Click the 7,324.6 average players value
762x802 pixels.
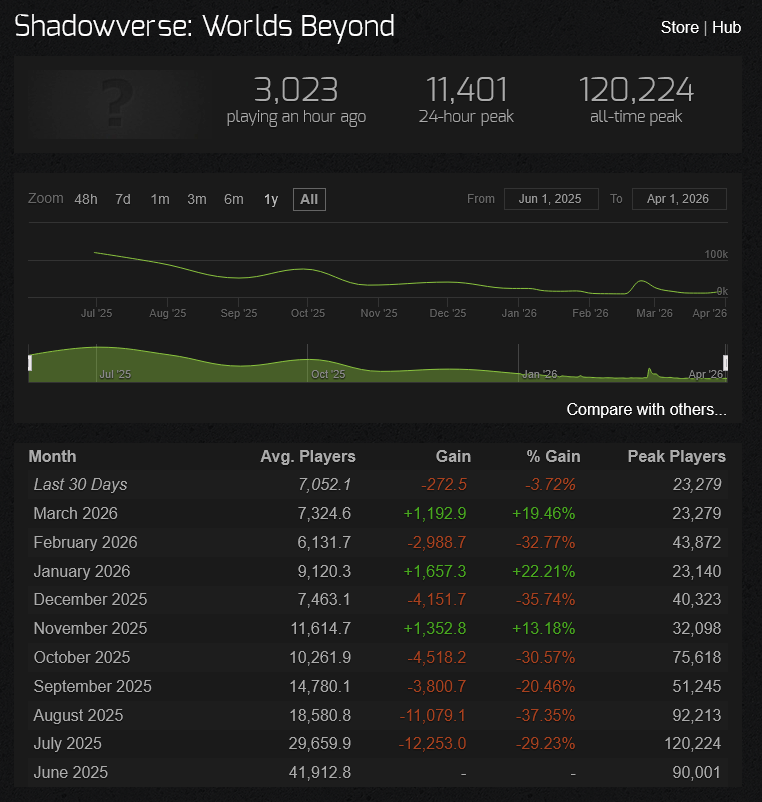[324, 513]
